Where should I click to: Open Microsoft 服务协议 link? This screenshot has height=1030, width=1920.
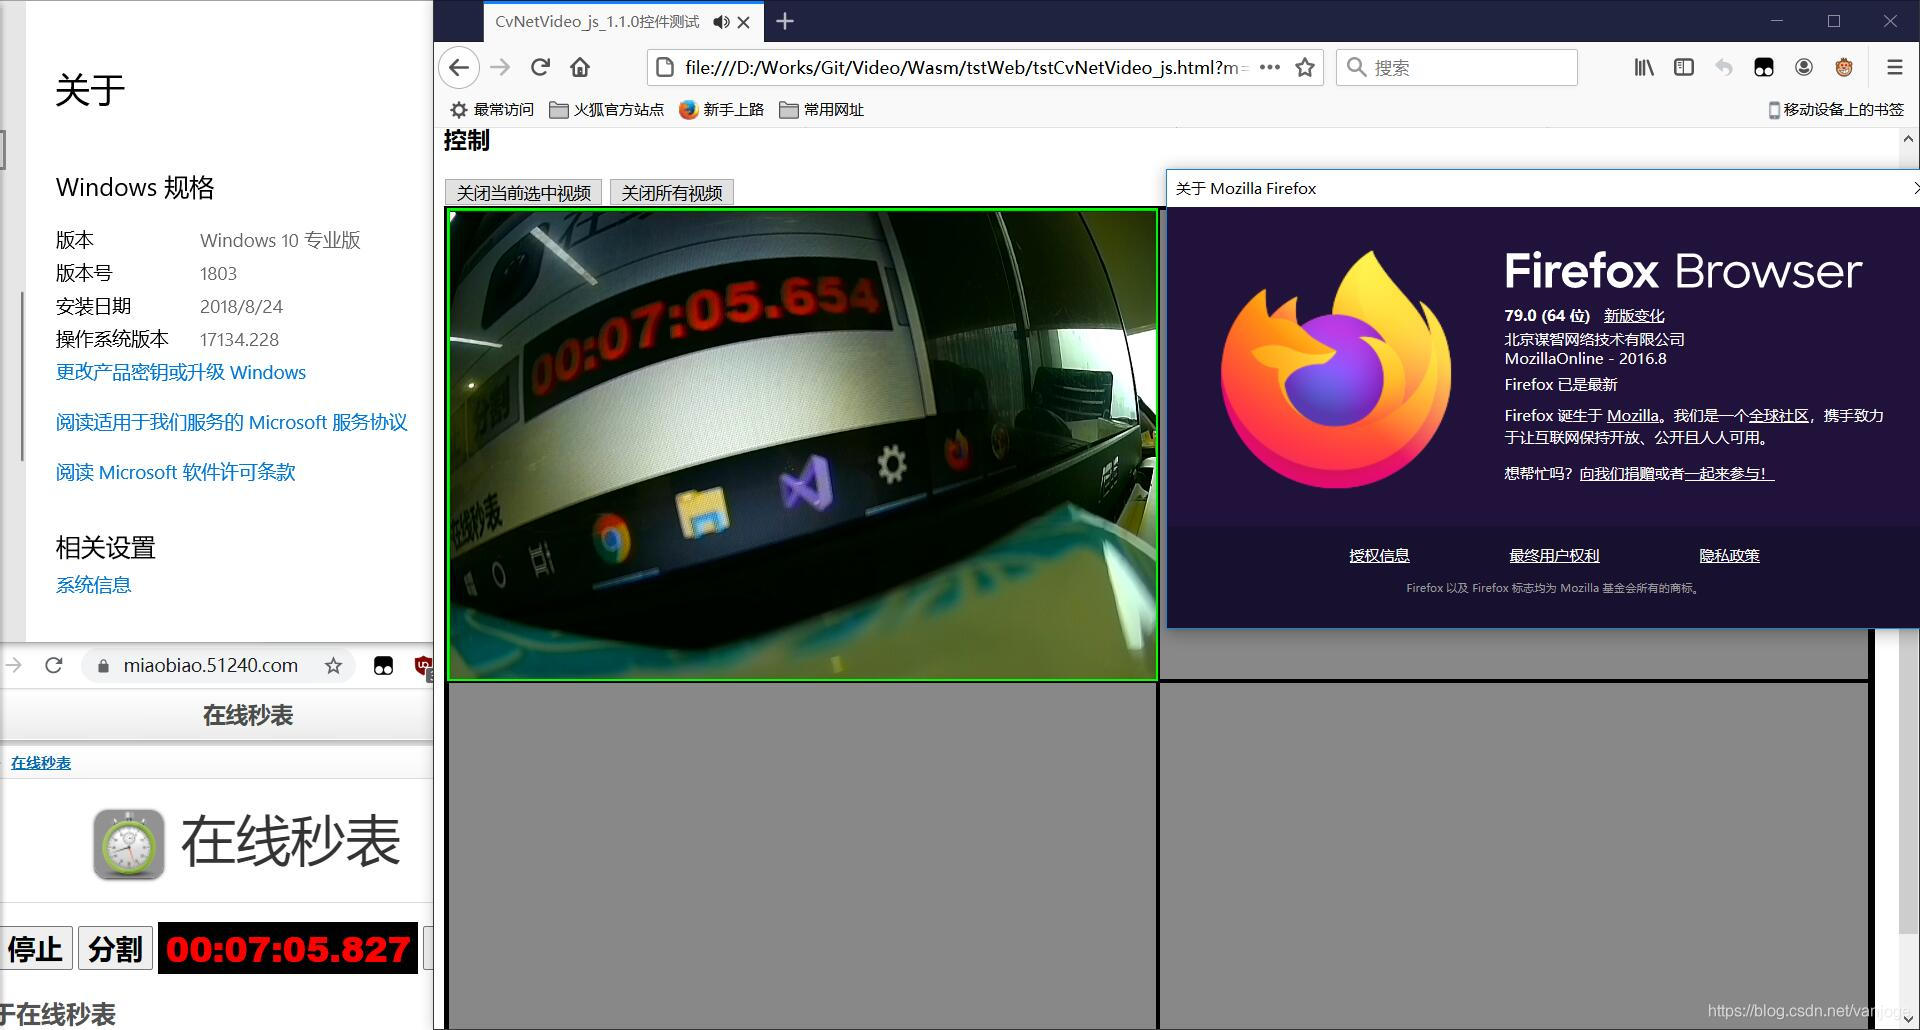[x=232, y=422]
